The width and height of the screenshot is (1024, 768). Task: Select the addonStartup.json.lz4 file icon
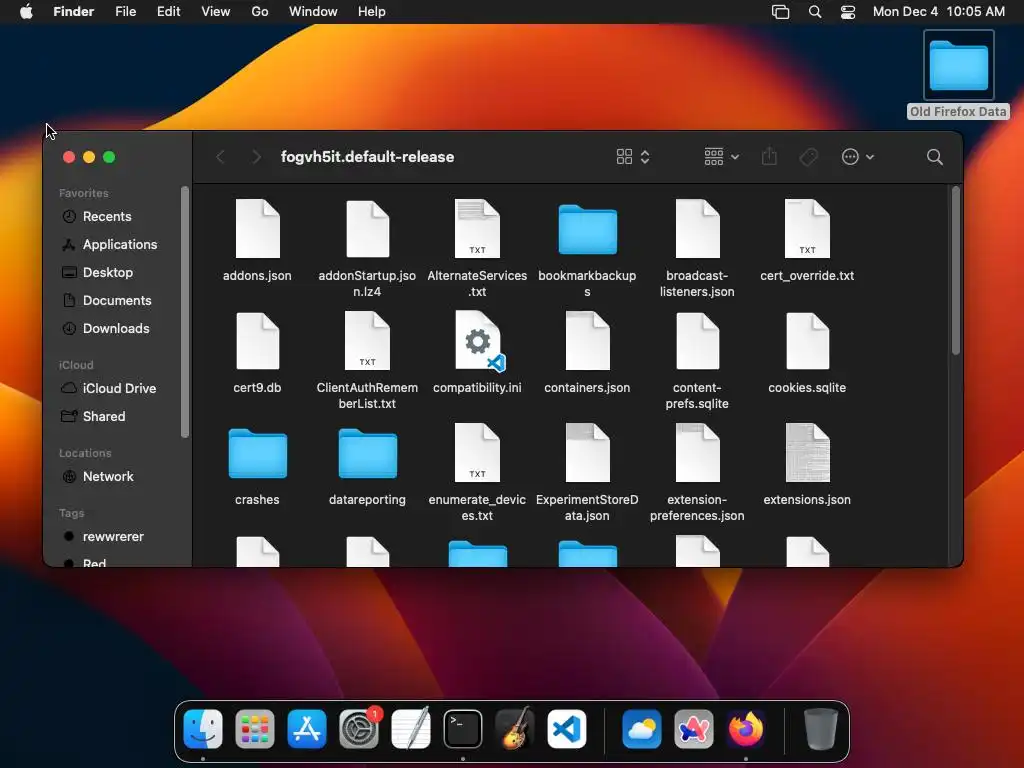tap(368, 229)
